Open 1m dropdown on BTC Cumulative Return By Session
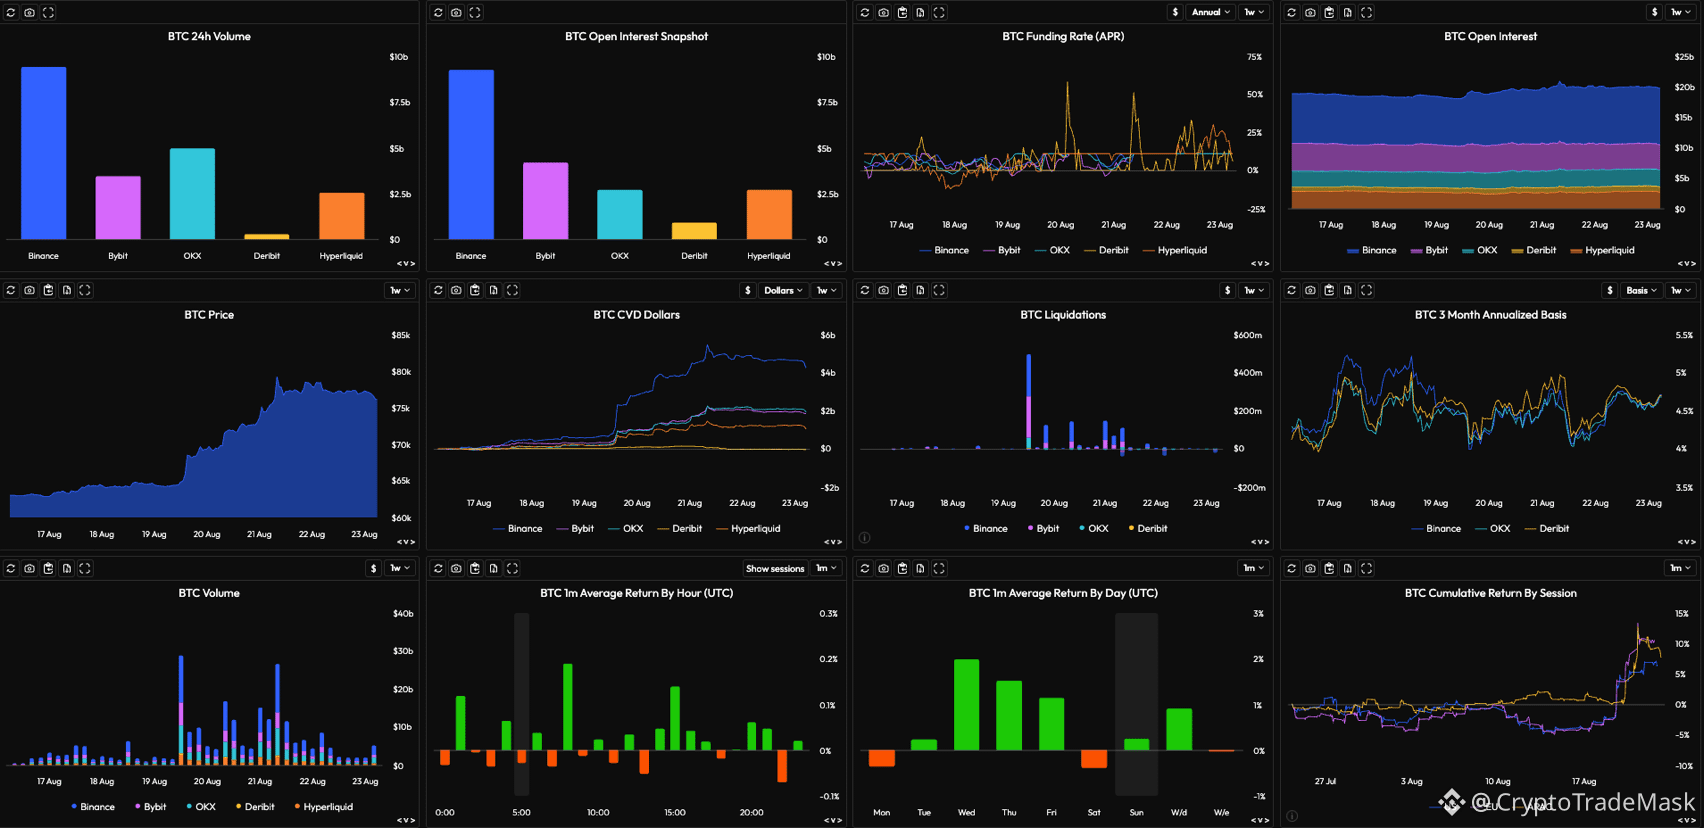The width and height of the screenshot is (1704, 828). (x=1681, y=569)
